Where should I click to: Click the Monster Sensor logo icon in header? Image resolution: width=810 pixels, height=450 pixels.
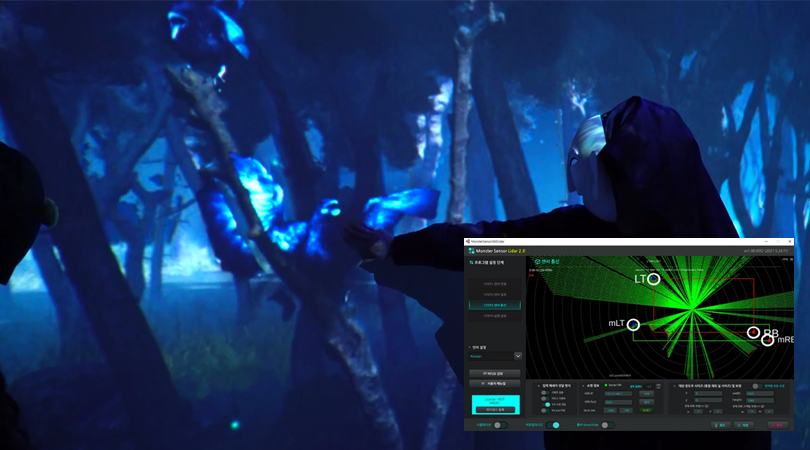471,251
